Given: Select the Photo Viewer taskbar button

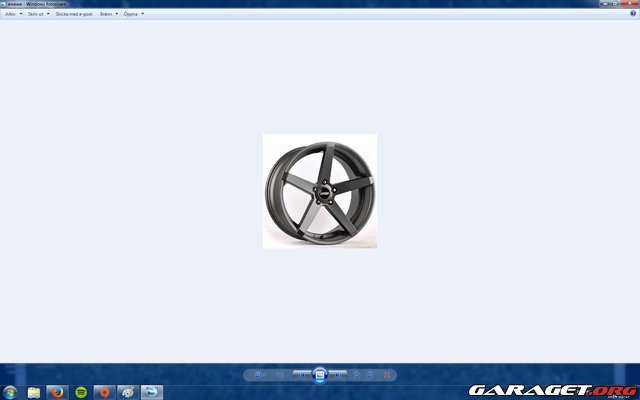Looking at the screenshot, I should (x=152, y=393).
